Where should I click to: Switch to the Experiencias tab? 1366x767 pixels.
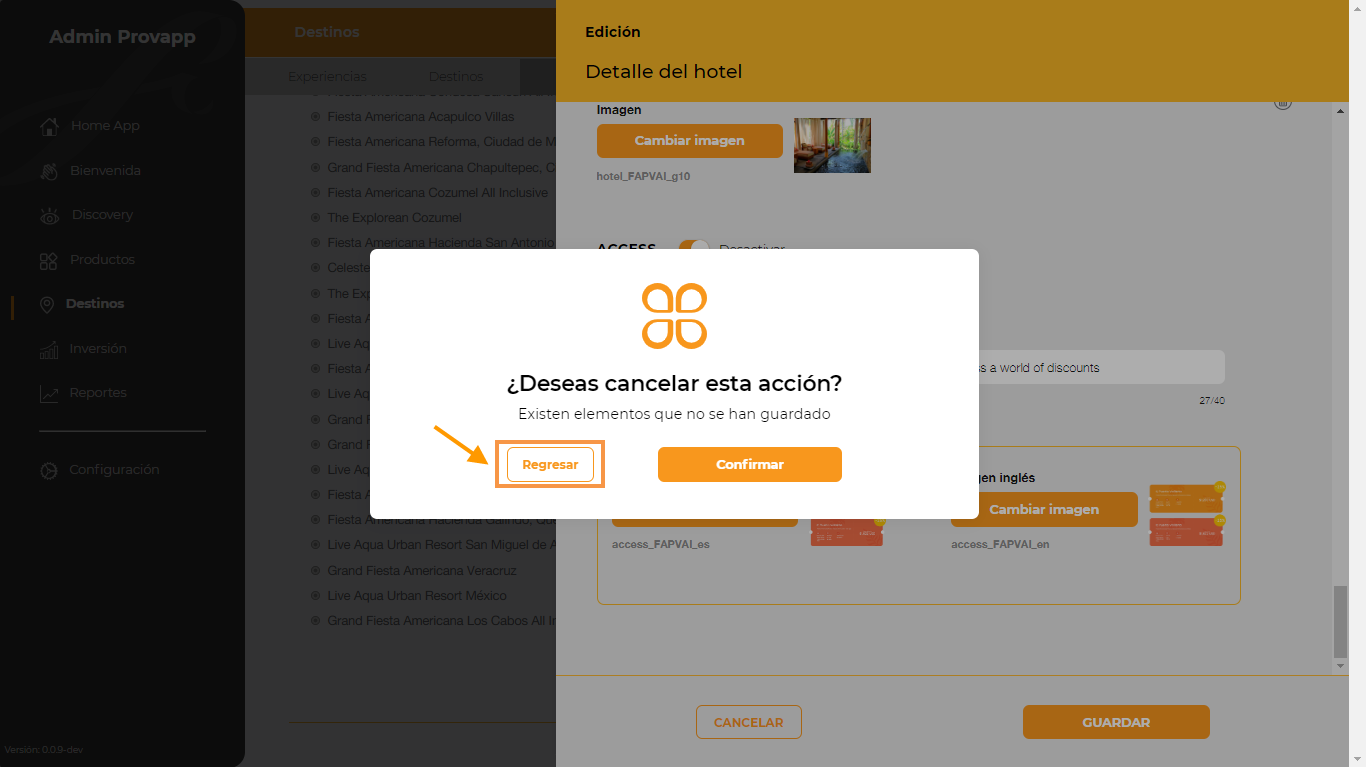(x=327, y=76)
